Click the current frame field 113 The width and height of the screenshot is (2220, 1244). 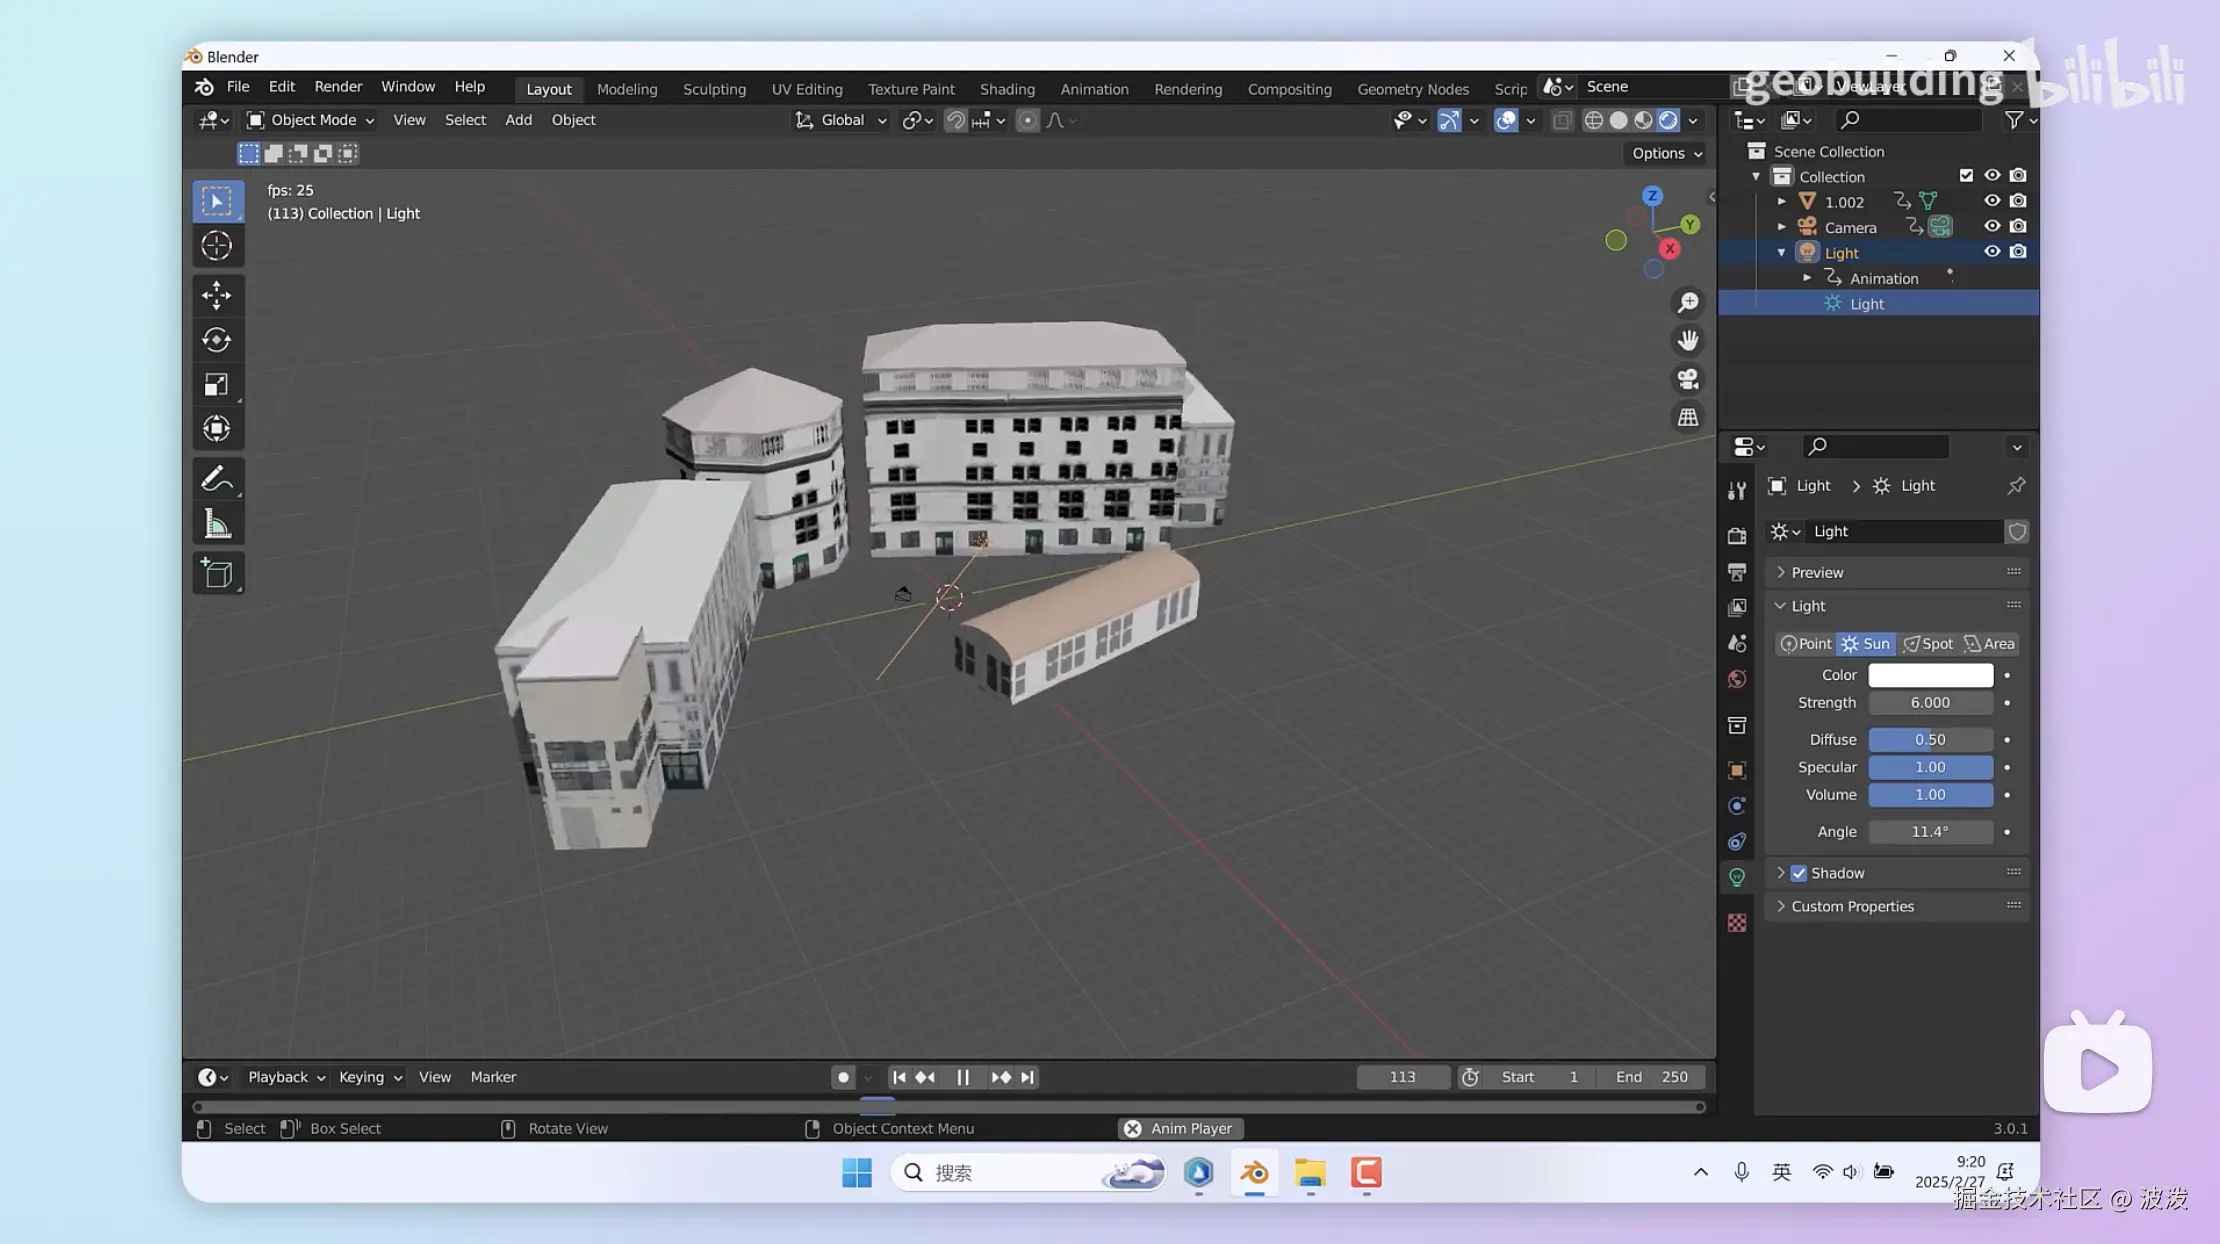(x=1402, y=1077)
